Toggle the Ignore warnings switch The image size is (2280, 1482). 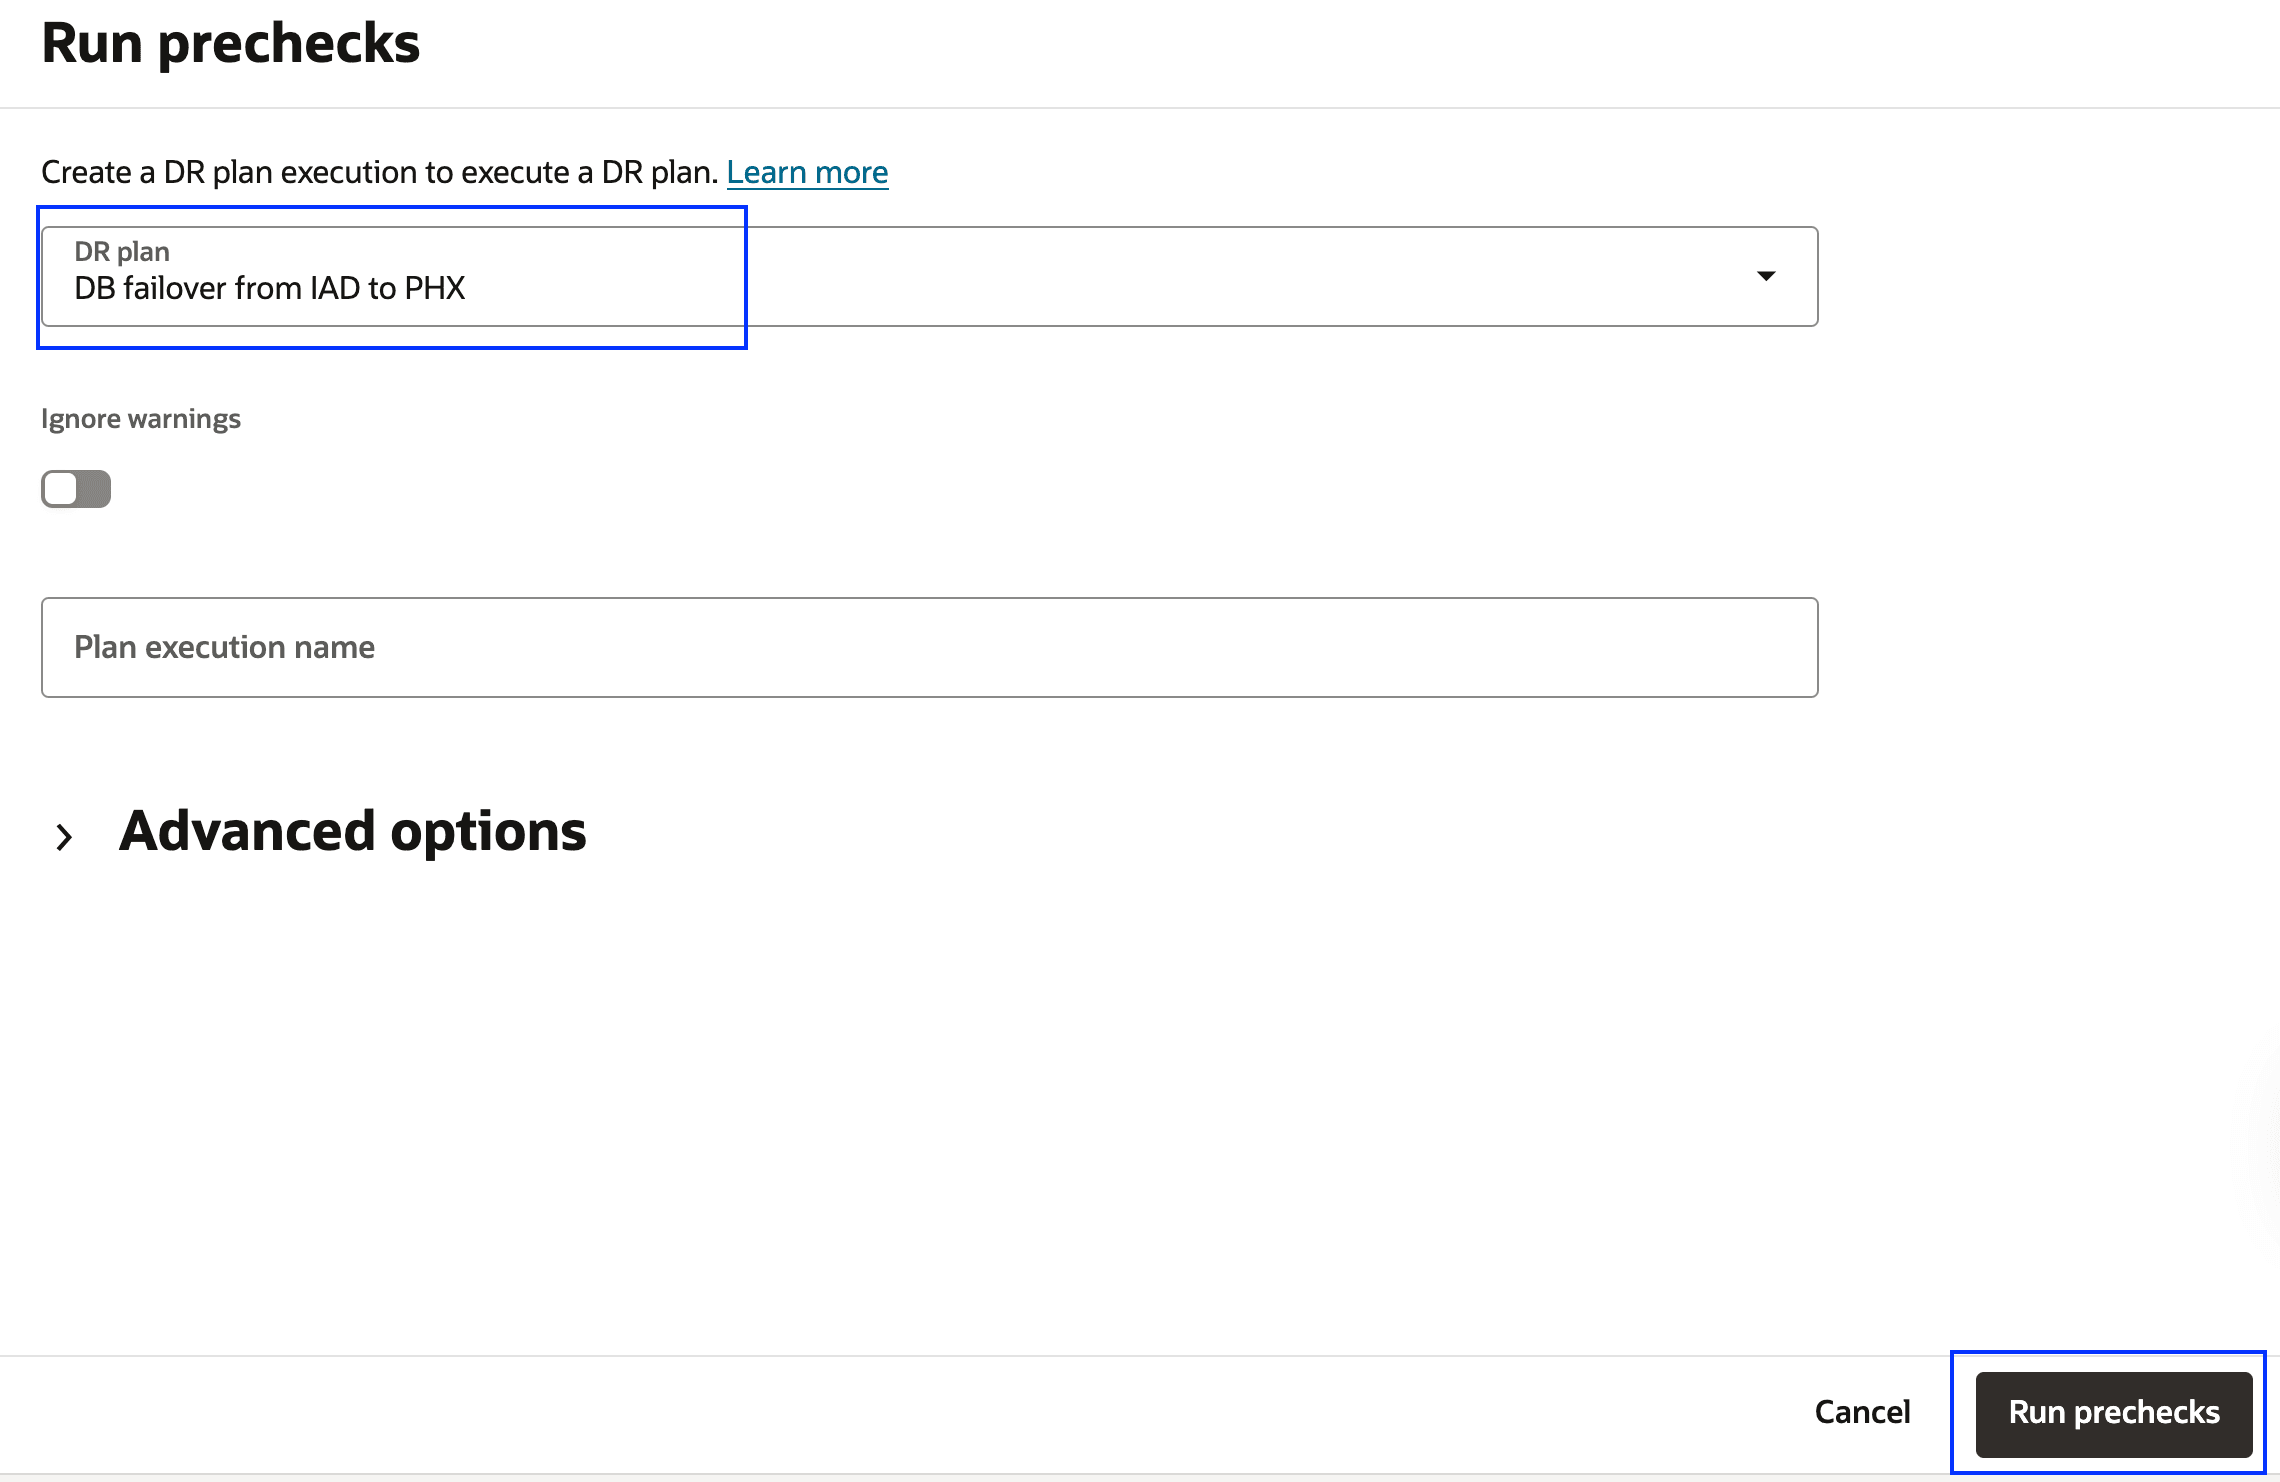tap(76, 489)
